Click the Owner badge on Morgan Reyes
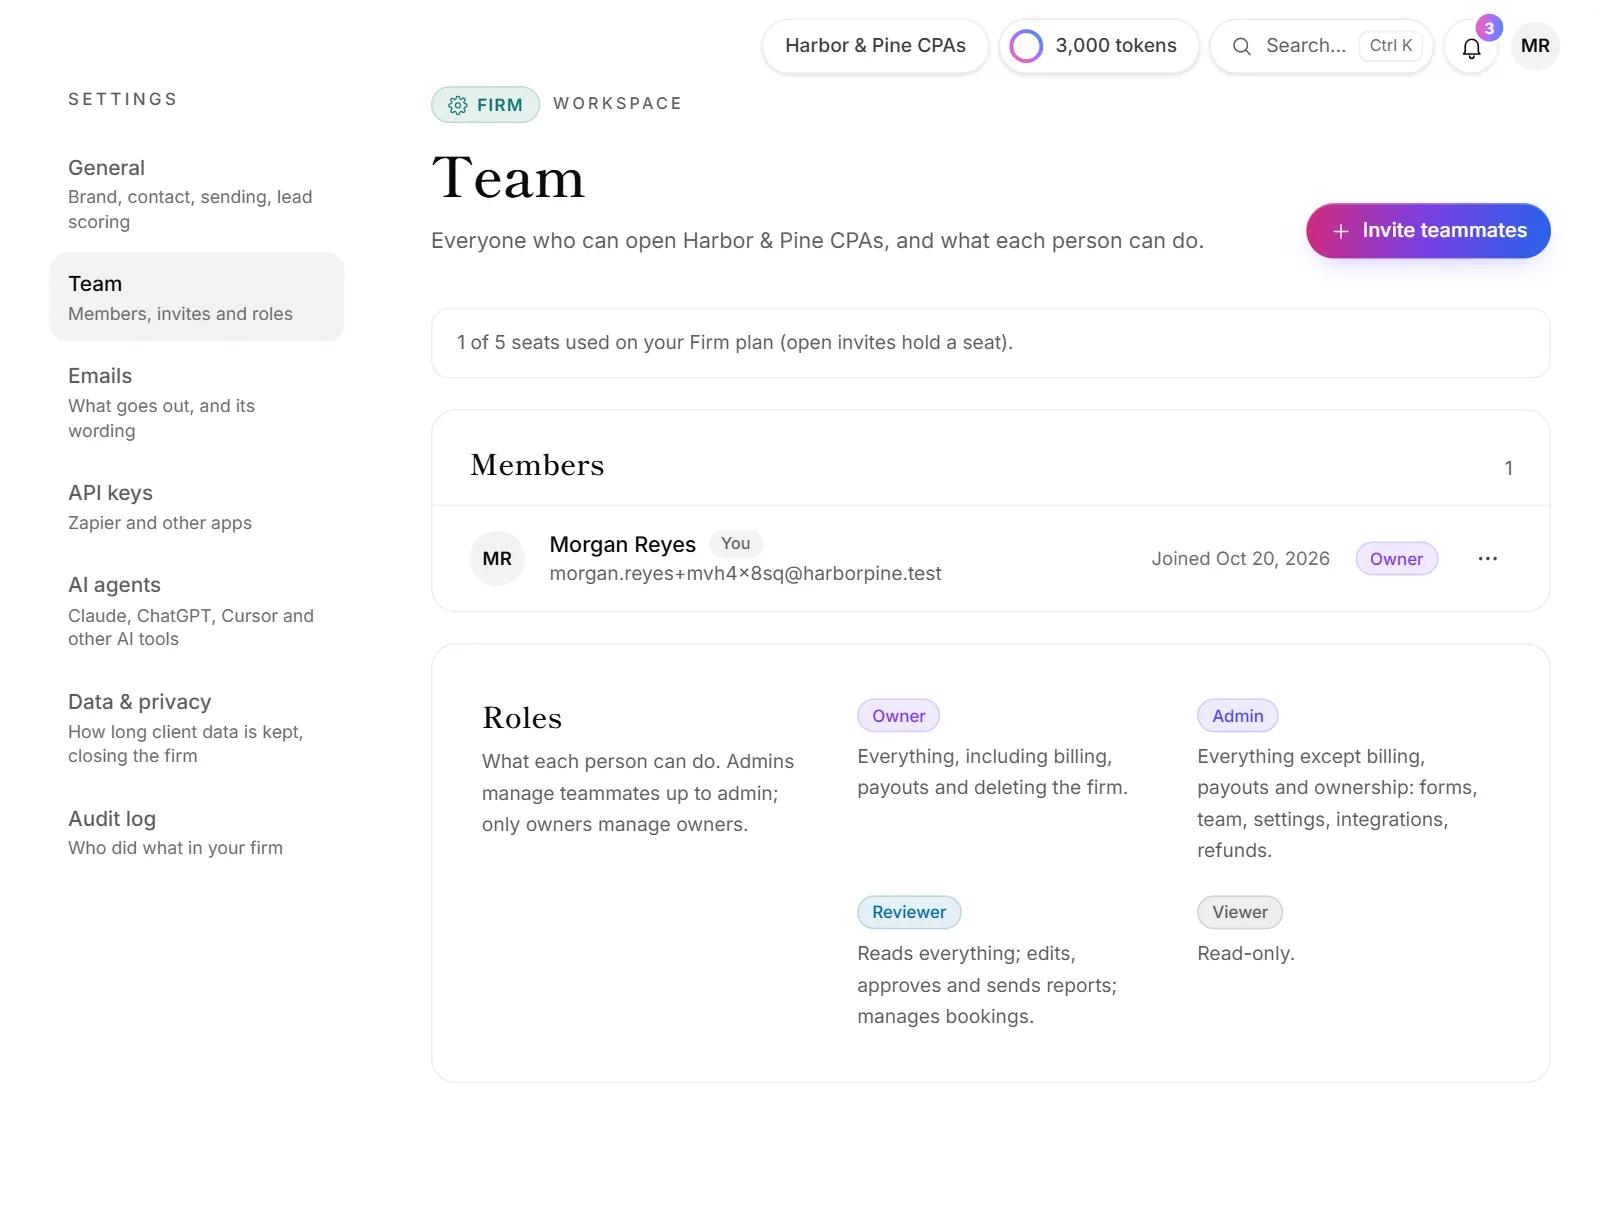Screen dimensions: 1600x1231 [1396, 559]
